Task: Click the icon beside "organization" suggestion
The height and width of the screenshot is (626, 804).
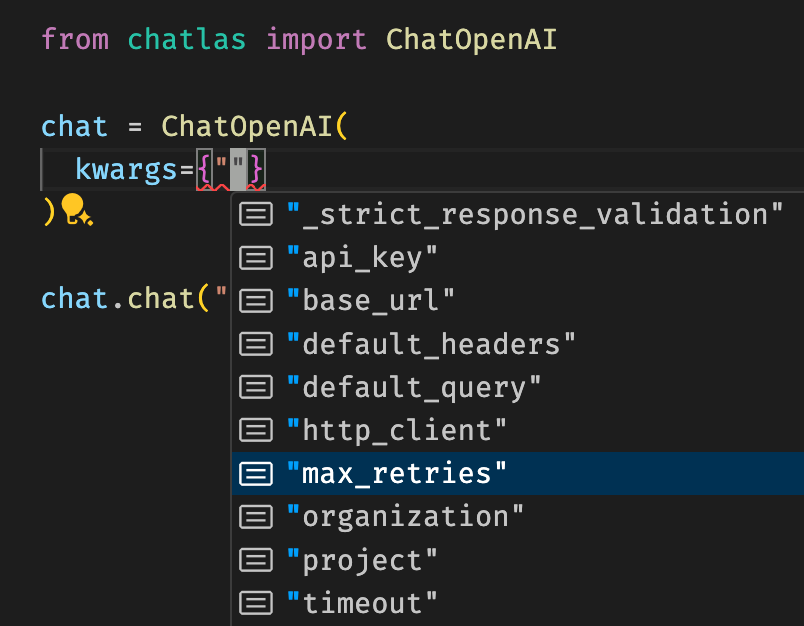Action: (x=255, y=516)
